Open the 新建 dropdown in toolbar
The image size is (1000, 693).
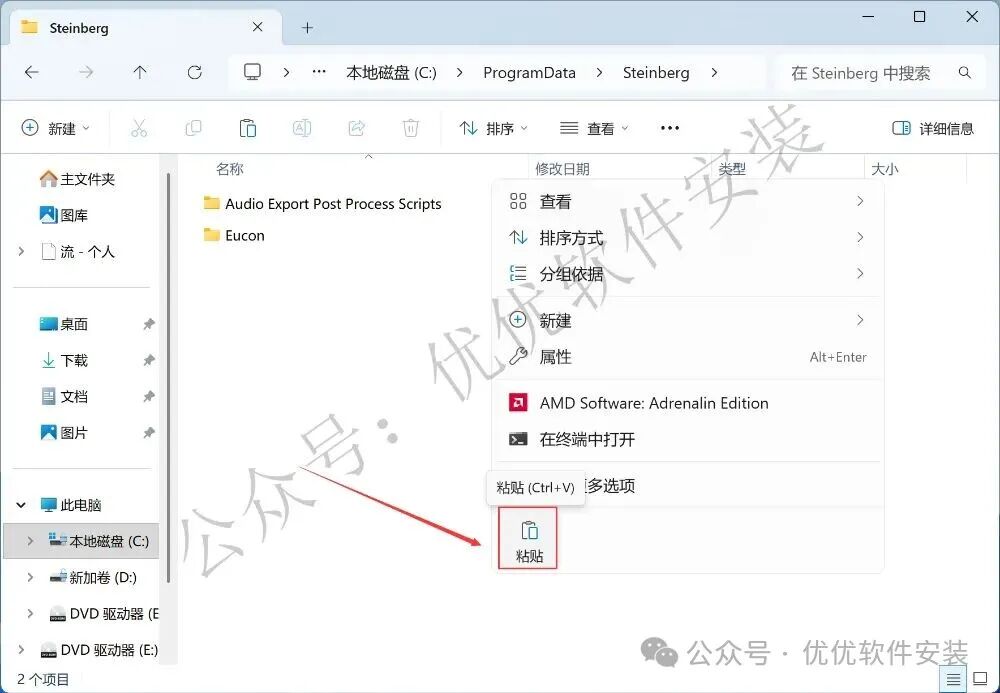56,129
